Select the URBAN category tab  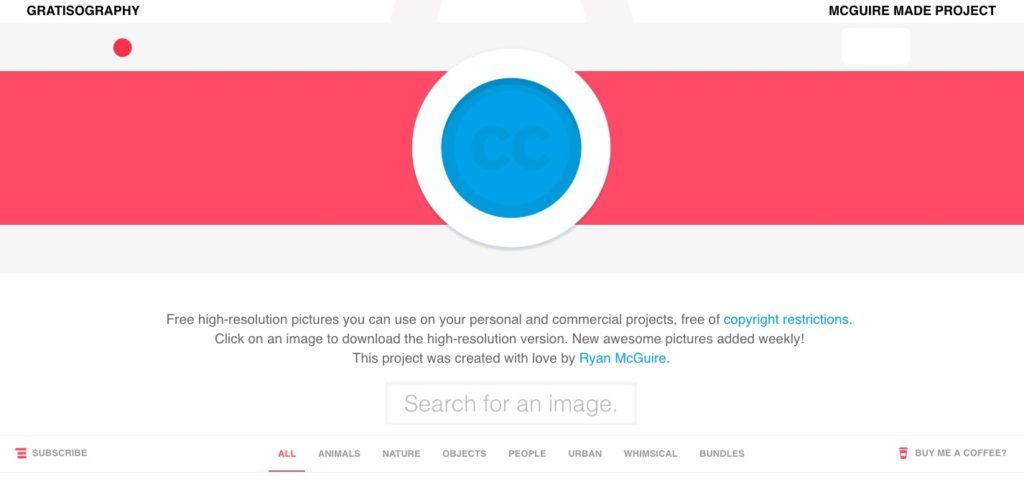click(x=584, y=454)
